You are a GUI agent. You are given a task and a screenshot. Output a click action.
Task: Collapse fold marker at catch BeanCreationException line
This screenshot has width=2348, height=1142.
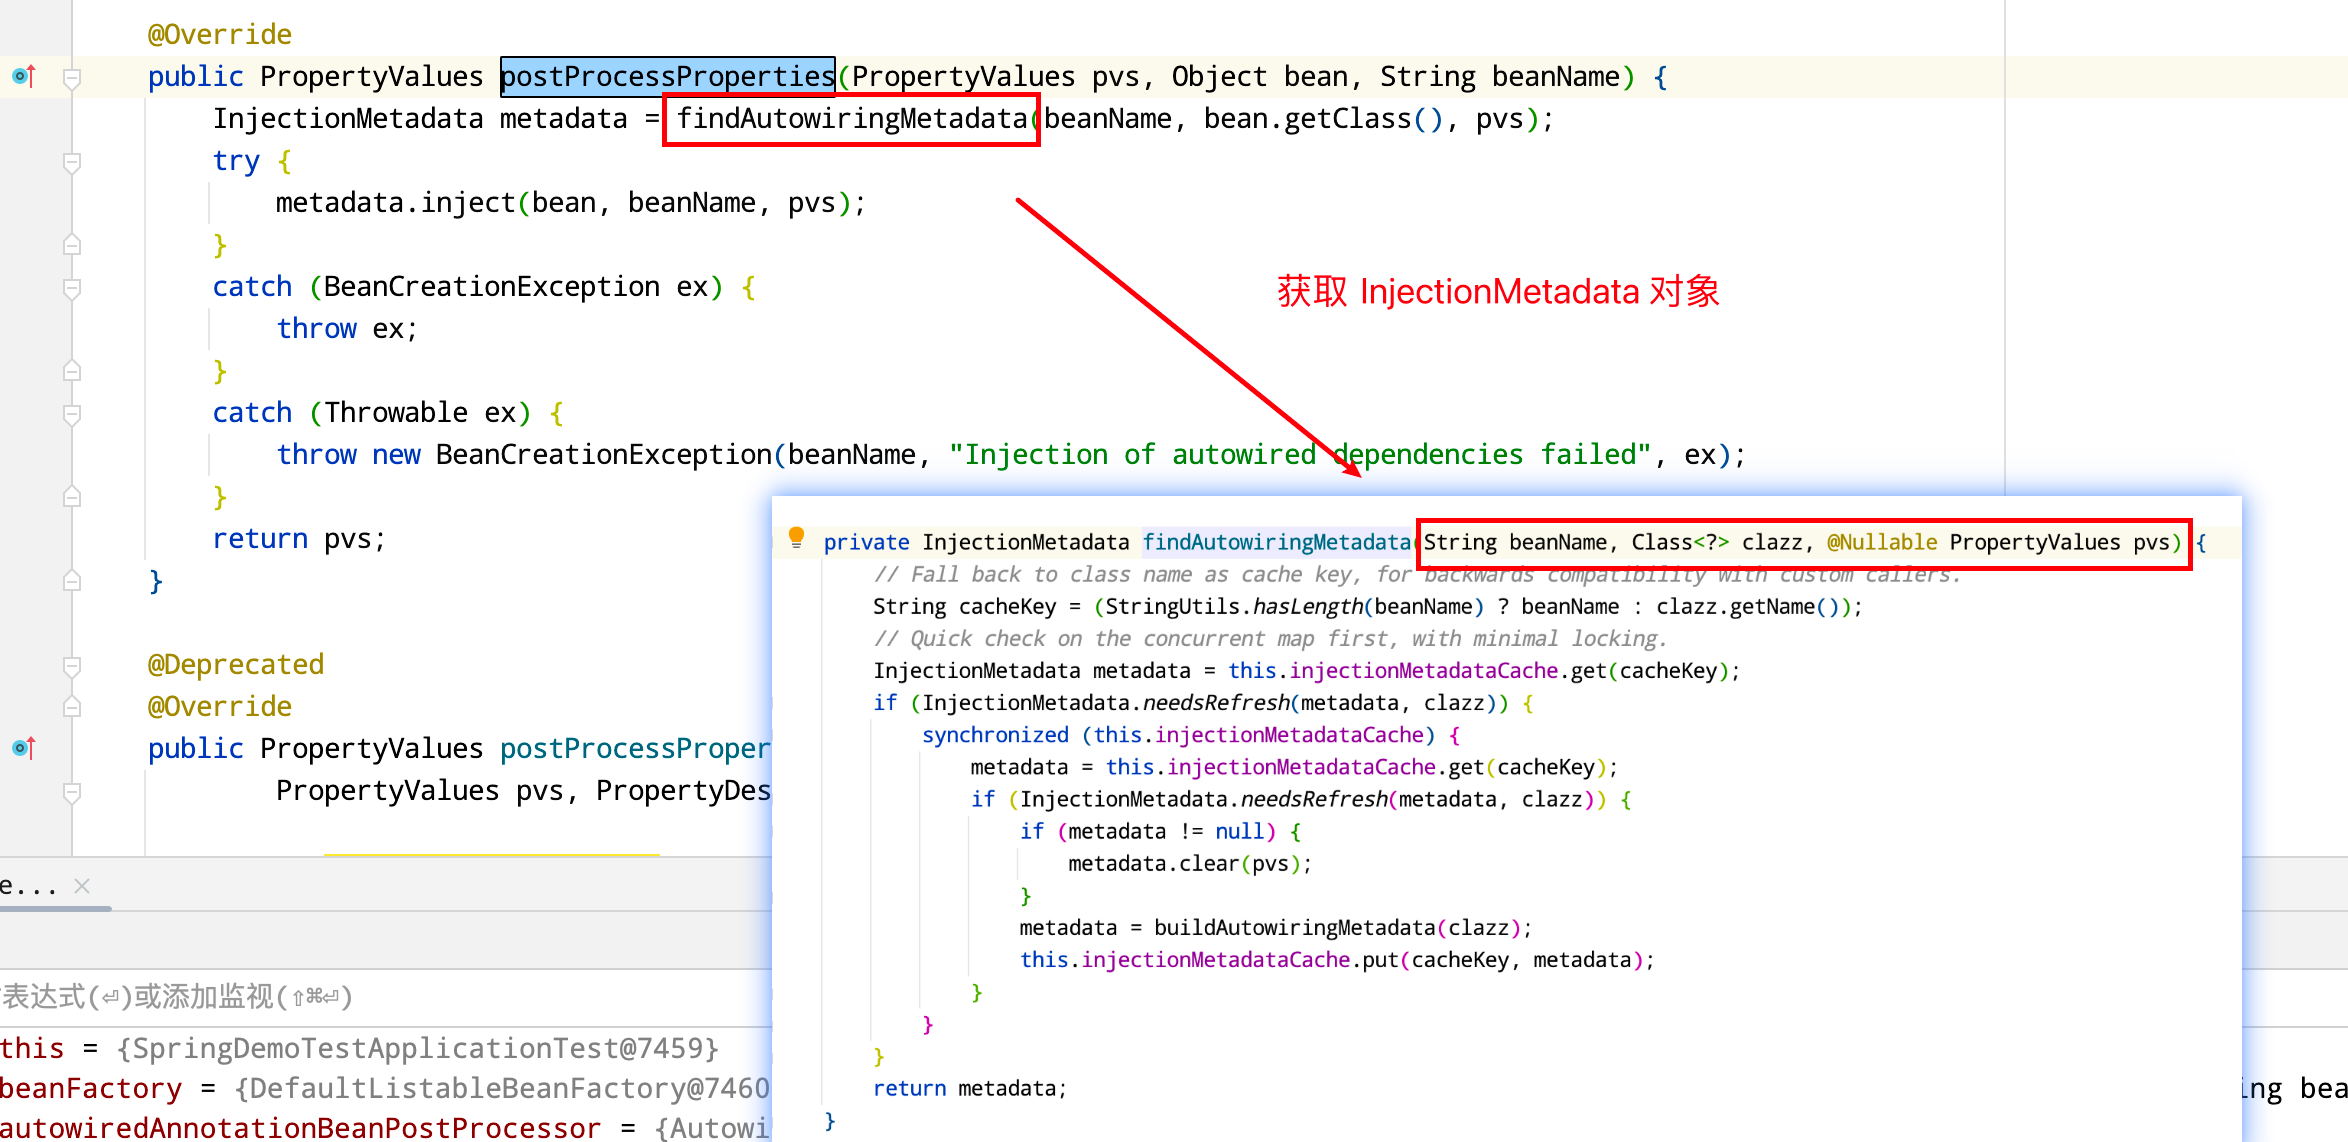(72, 287)
